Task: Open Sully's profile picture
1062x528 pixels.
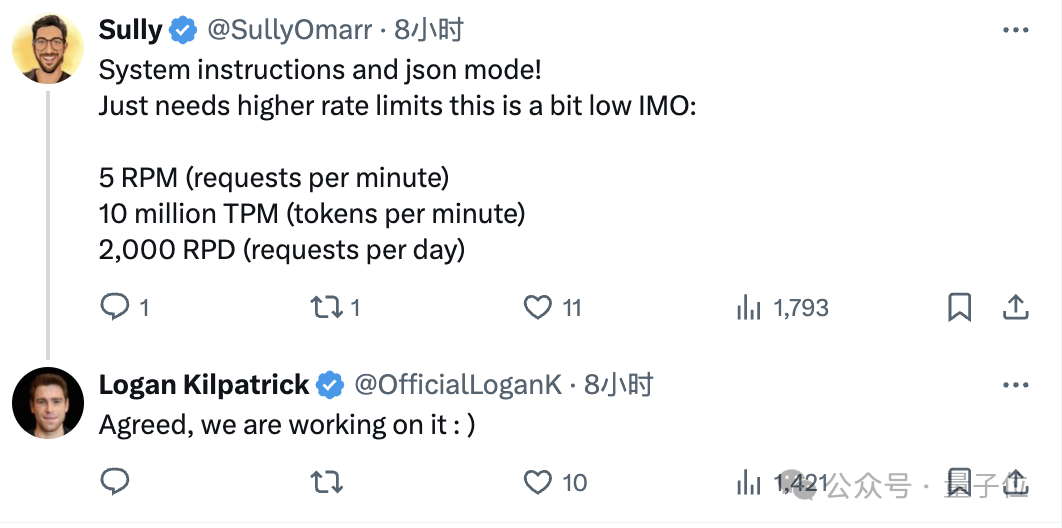Action: (48, 47)
